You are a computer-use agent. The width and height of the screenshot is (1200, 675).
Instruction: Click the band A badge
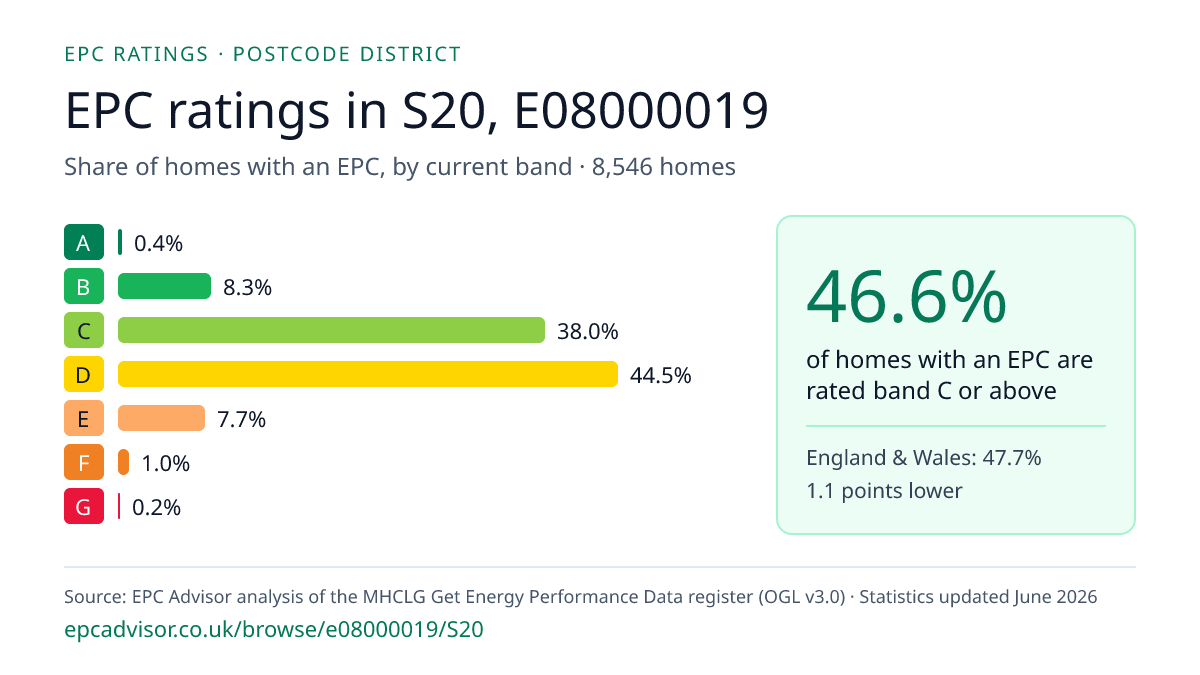click(x=84, y=243)
